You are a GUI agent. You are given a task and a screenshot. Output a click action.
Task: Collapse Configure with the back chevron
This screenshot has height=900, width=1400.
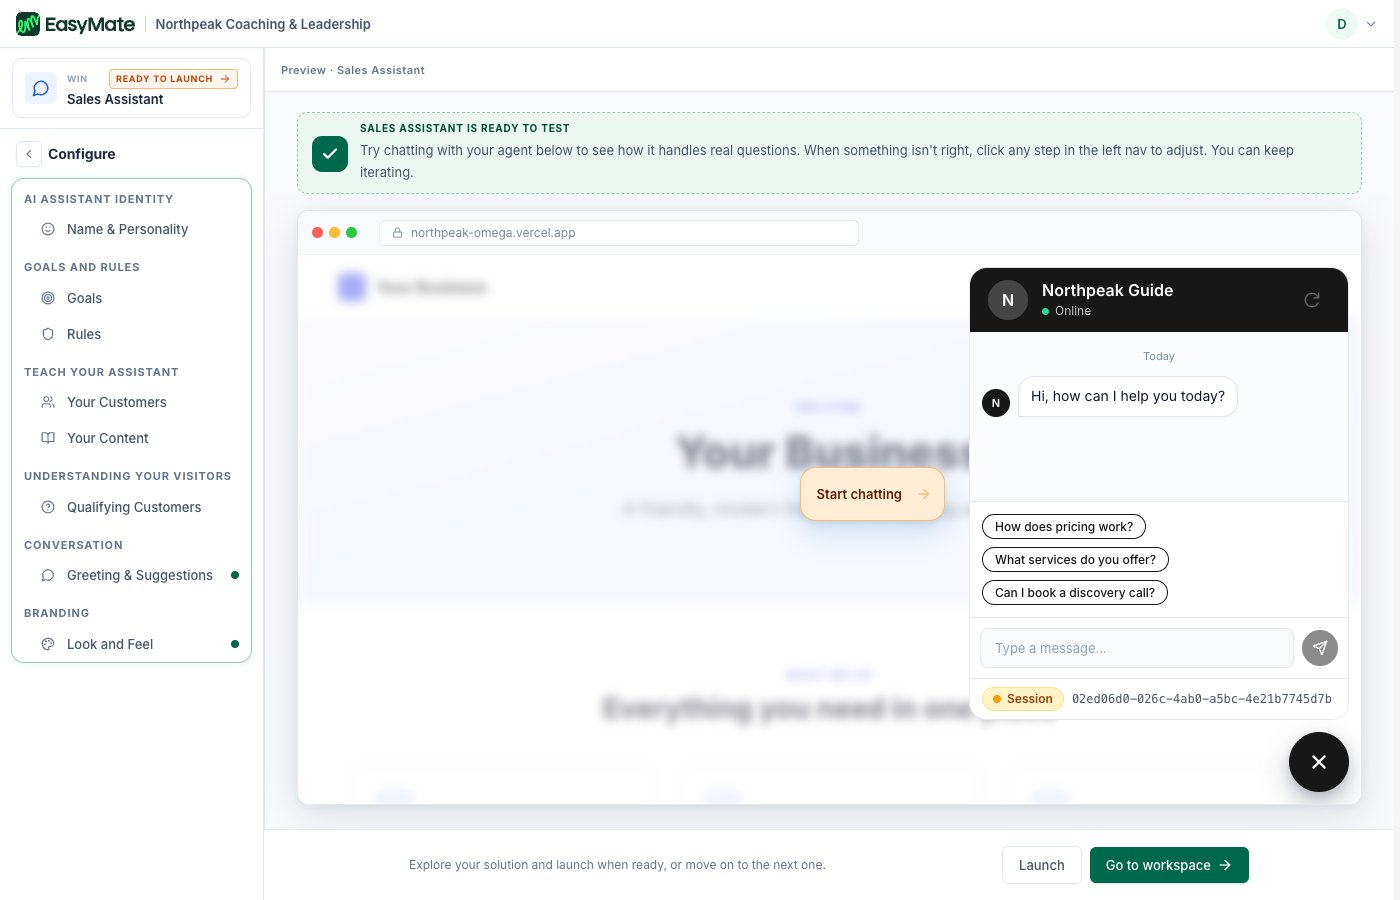pyautogui.click(x=29, y=154)
